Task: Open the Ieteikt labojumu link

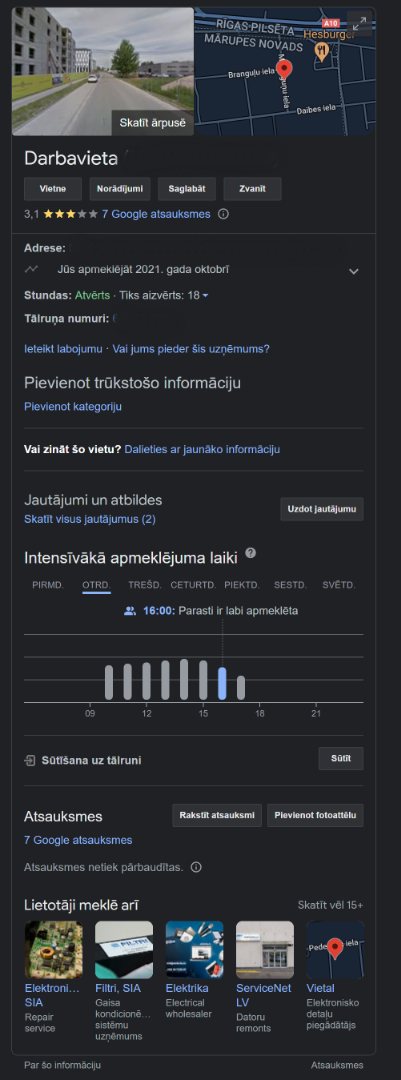Action: 63,349
